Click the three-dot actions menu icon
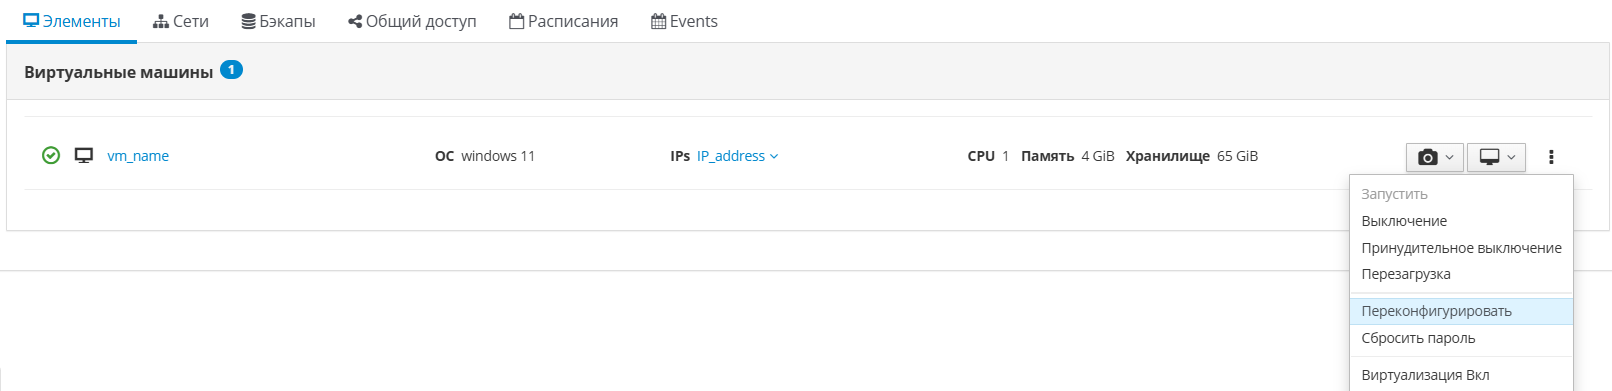This screenshot has height=391, width=1612. point(1551,157)
